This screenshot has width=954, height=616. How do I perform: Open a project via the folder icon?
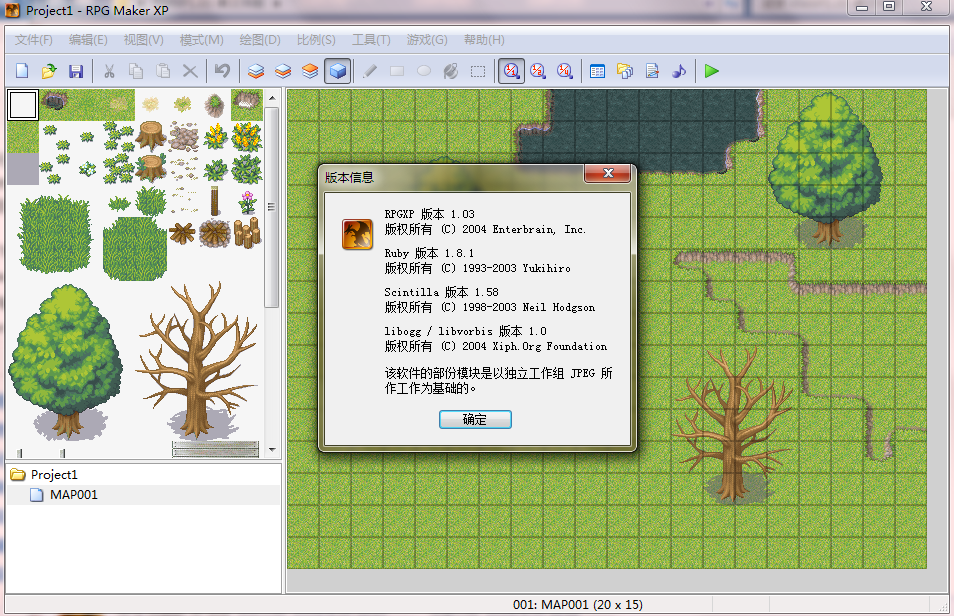49,71
